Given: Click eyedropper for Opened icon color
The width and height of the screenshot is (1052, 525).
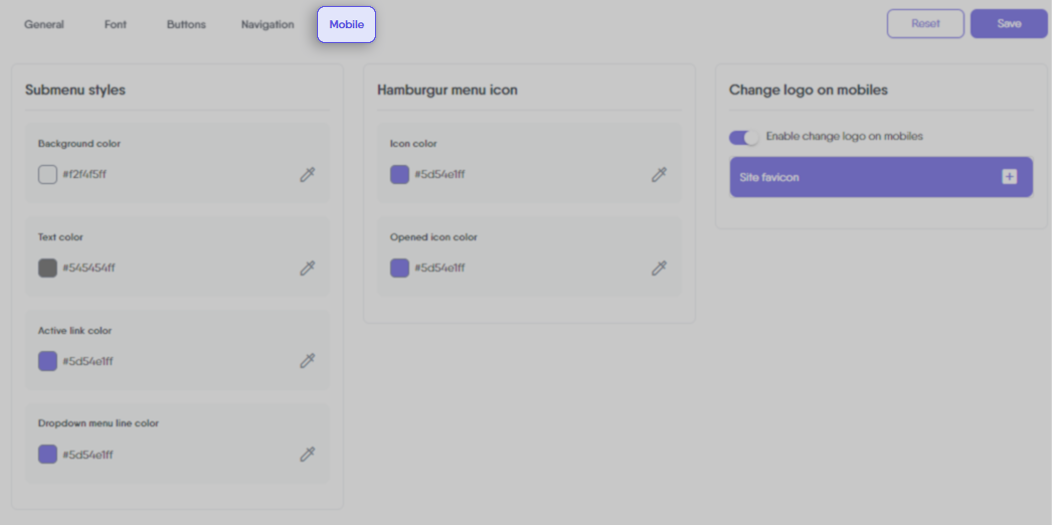Looking at the screenshot, I should point(659,268).
